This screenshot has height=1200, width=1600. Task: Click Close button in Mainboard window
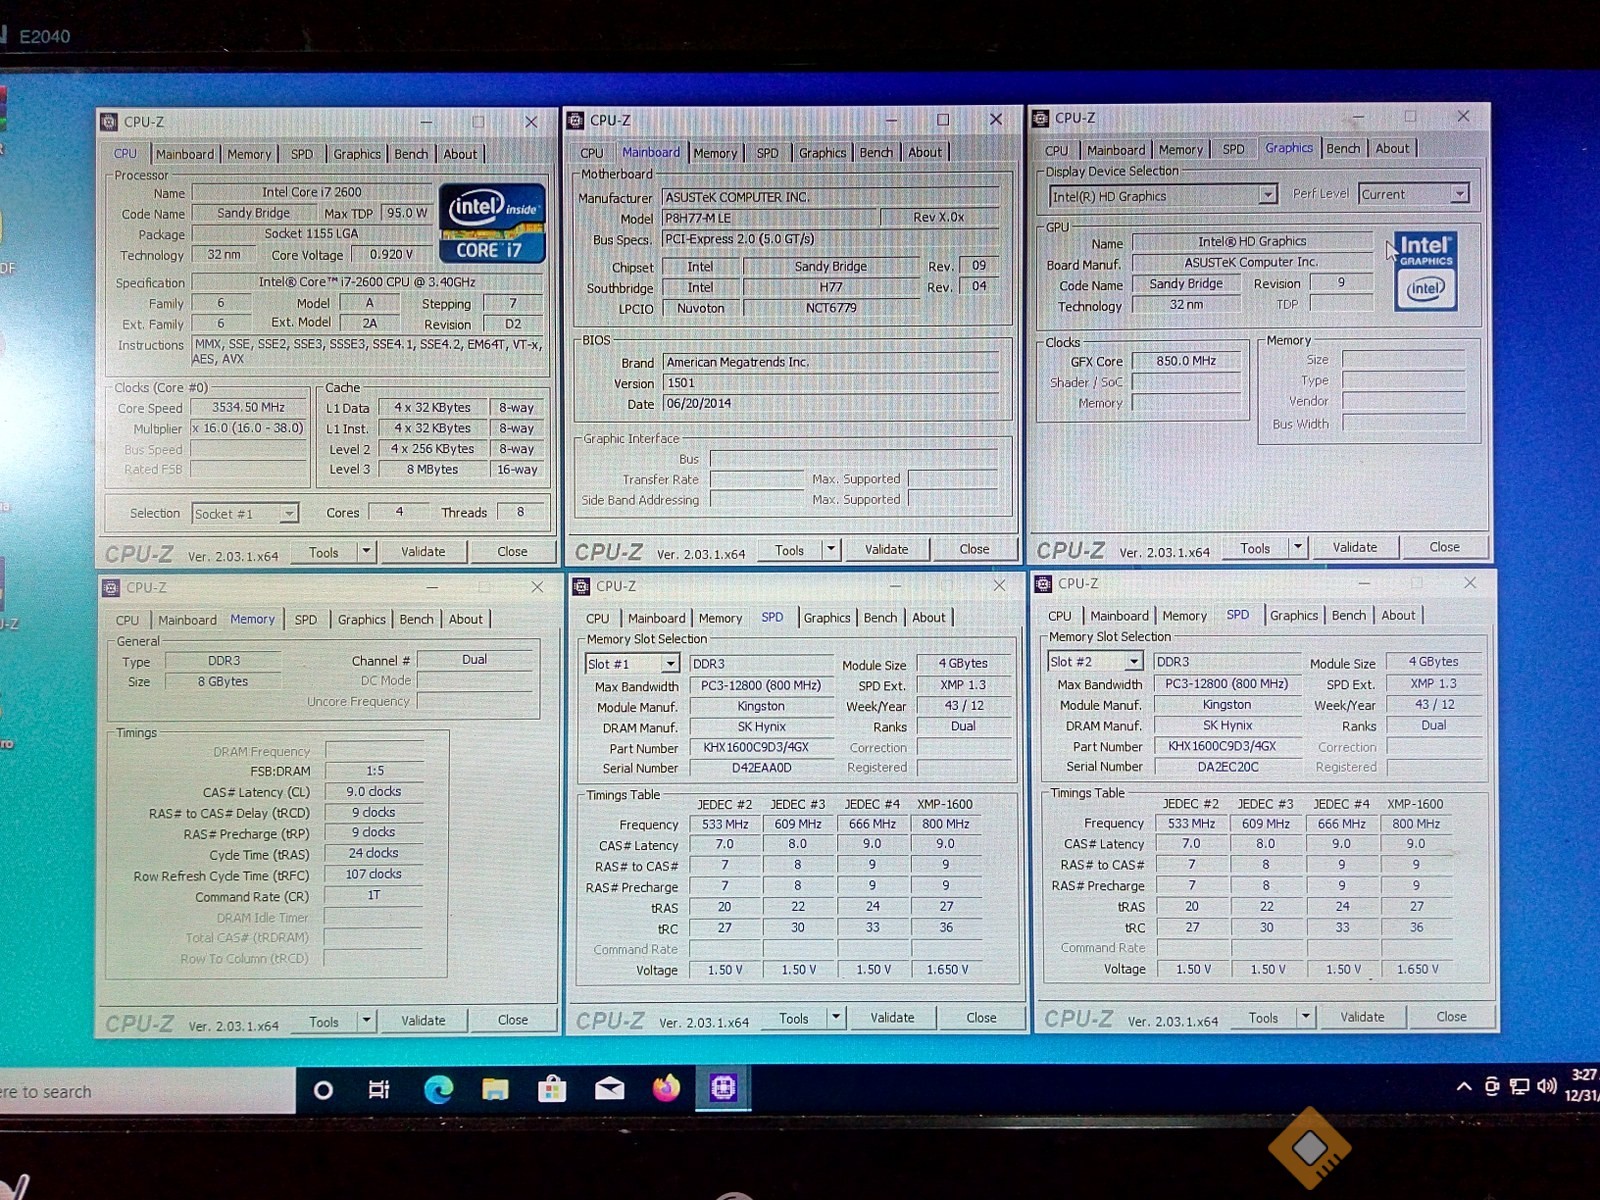(x=974, y=549)
